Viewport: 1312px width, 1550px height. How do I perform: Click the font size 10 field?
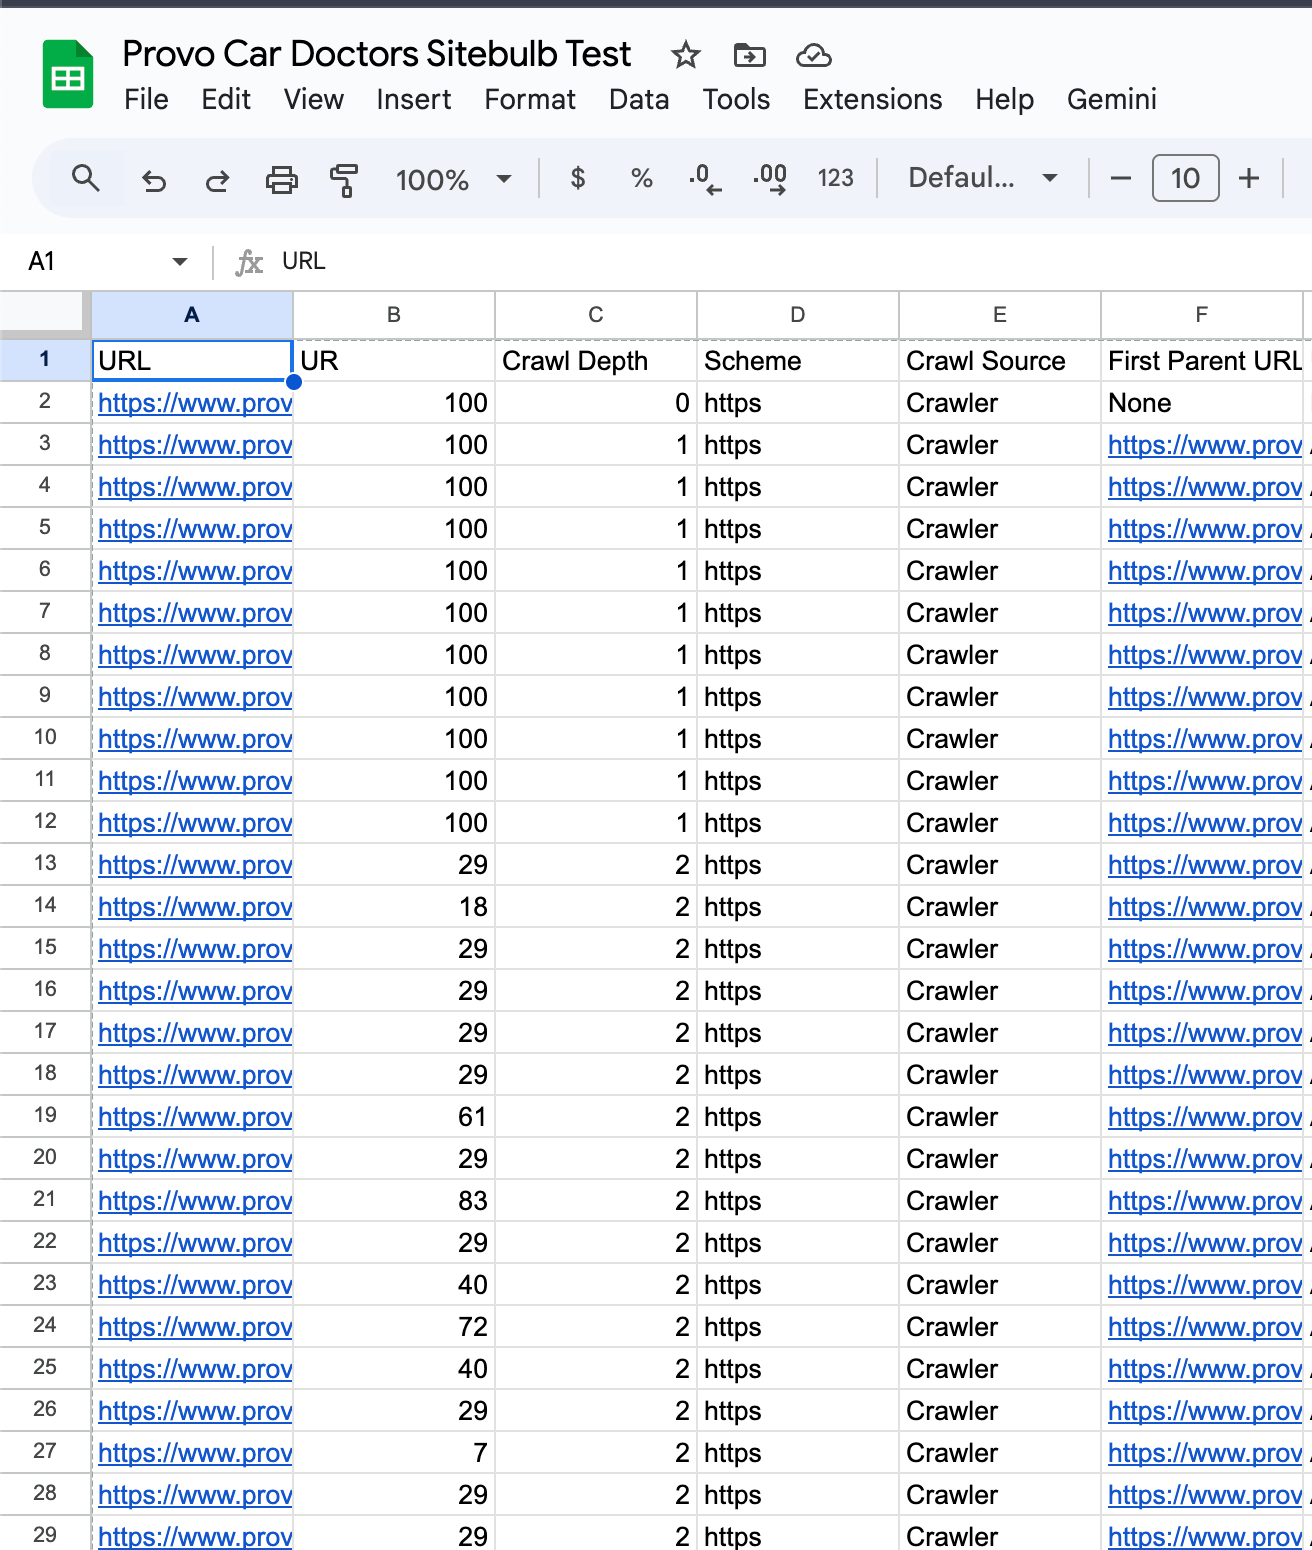coord(1185,179)
